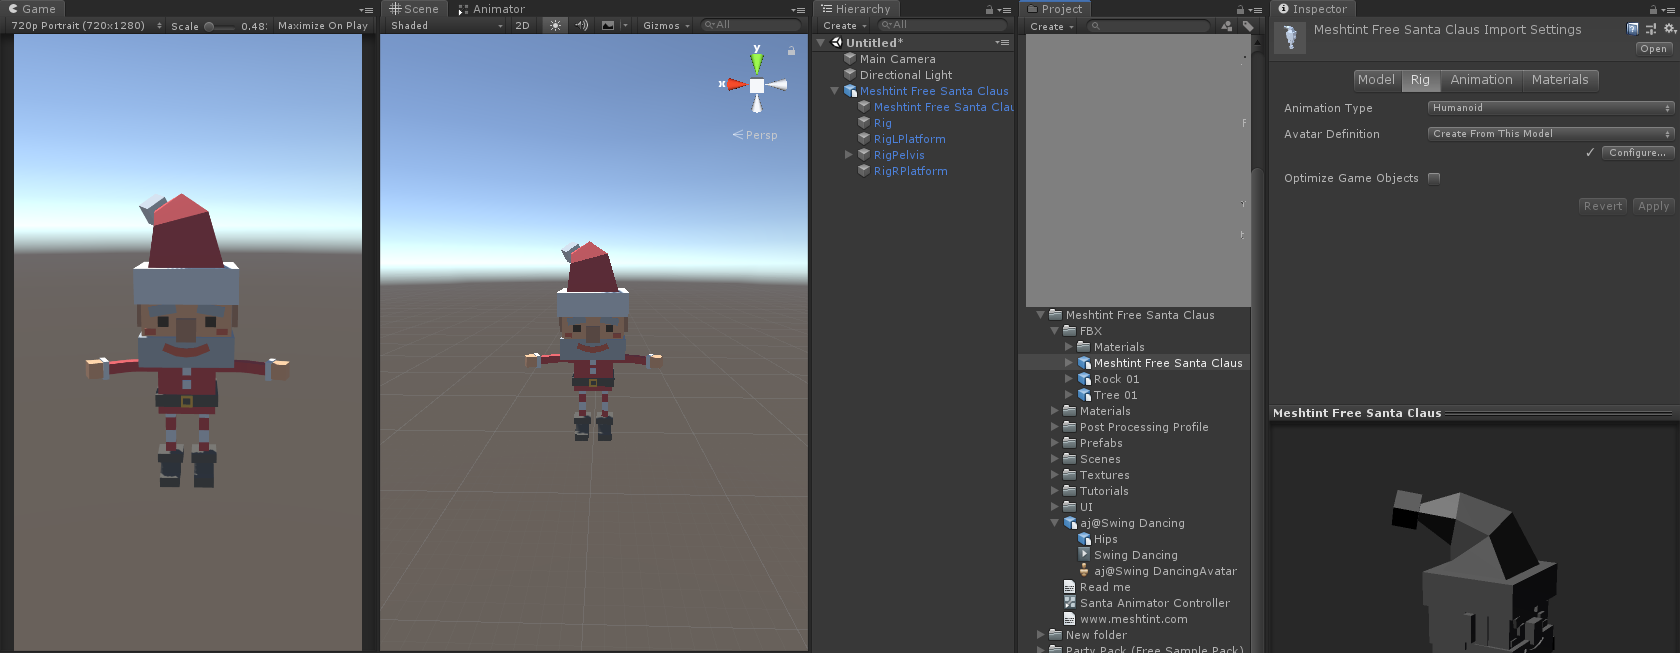The image size is (1680, 653).
Task: Collapse the FBX folder in Project
Action: click(1055, 331)
